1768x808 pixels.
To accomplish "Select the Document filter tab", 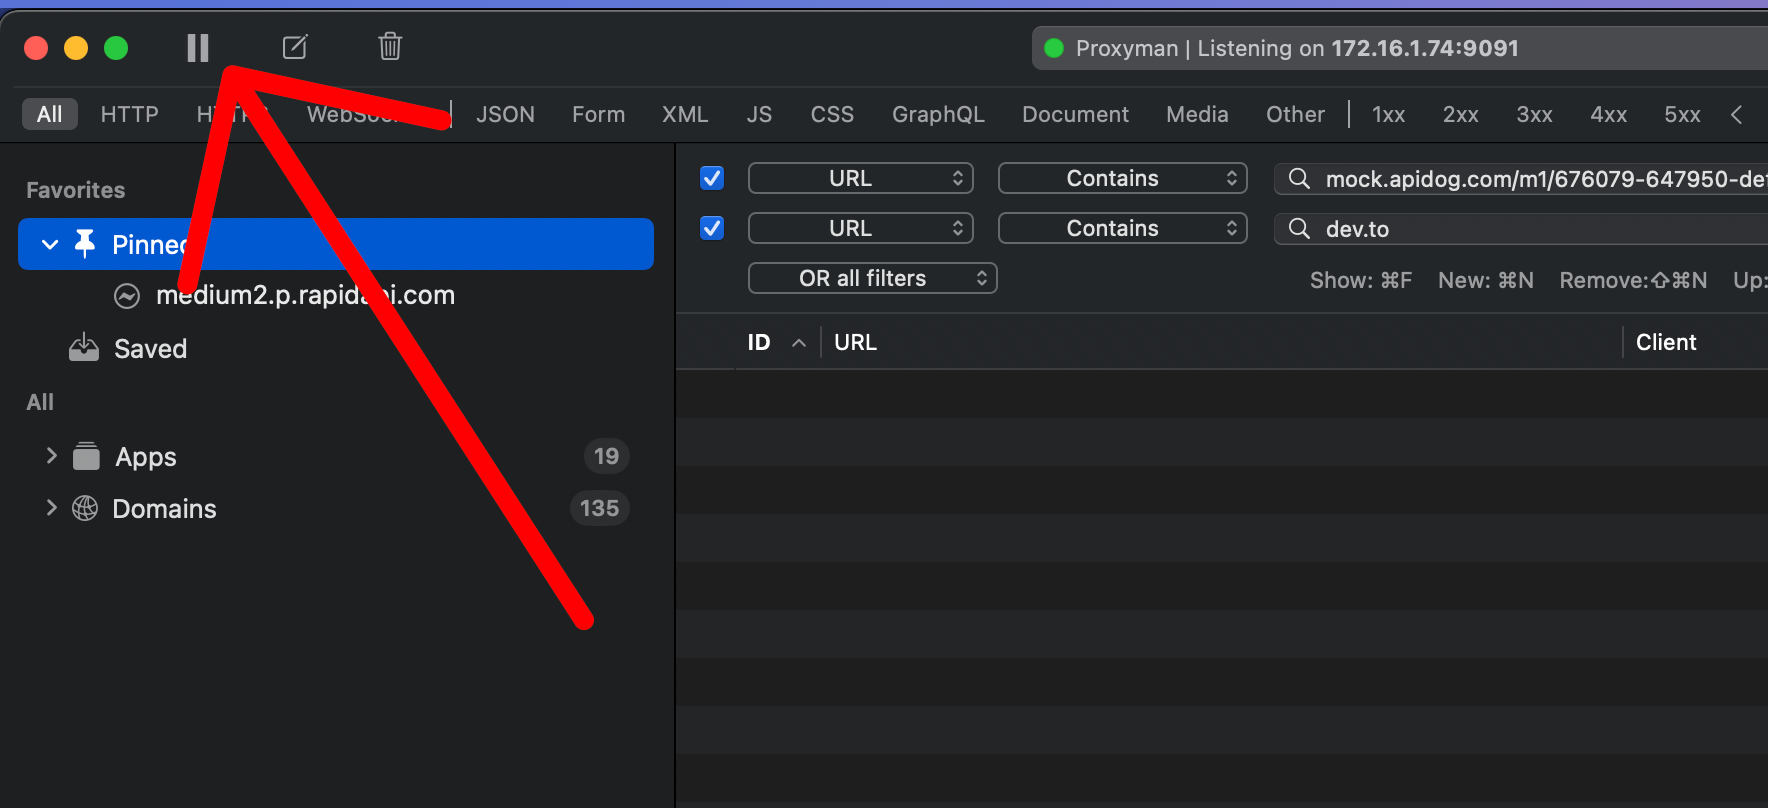I will pyautogui.click(x=1075, y=114).
